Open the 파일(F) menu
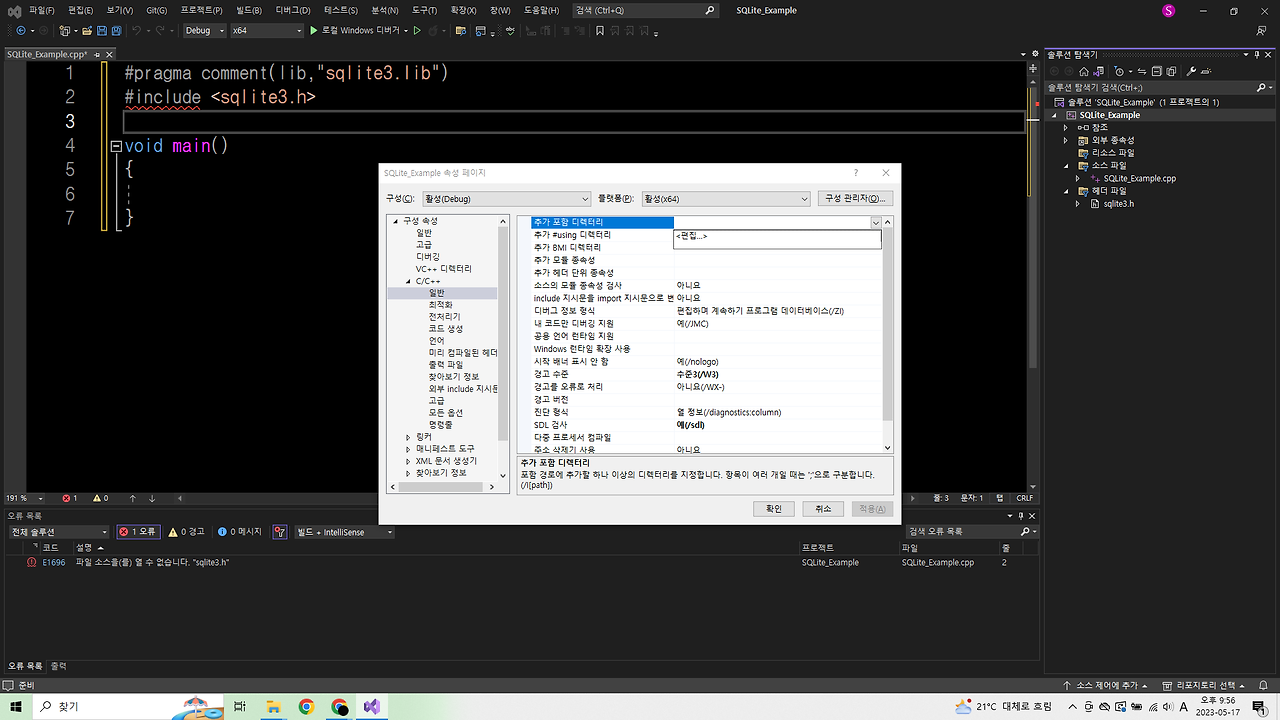The width and height of the screenshot is (1280, 720). tap(42, 10)
